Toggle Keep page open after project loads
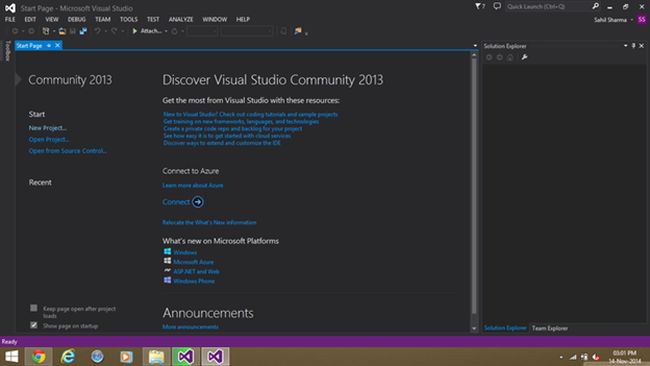Screen dimensions: 650x366 coord(34,308)
